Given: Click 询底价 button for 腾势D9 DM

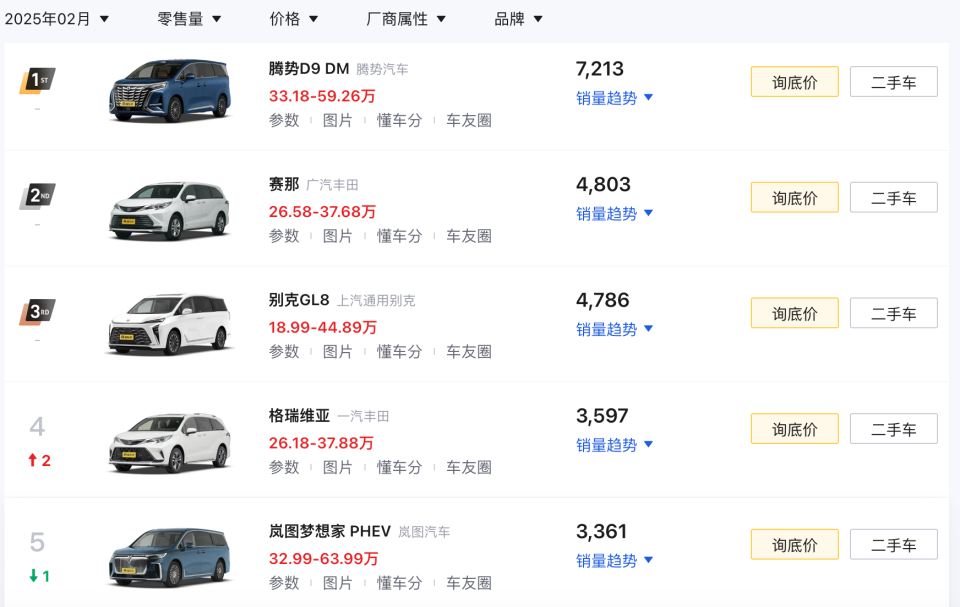Looking at the screenshot, I should coord(794,81).
